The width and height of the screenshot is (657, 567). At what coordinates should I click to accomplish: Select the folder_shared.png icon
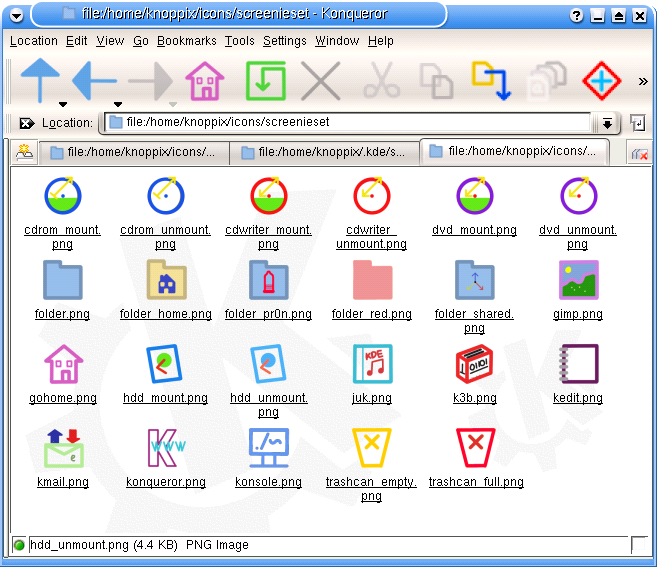tap(475, 280)
